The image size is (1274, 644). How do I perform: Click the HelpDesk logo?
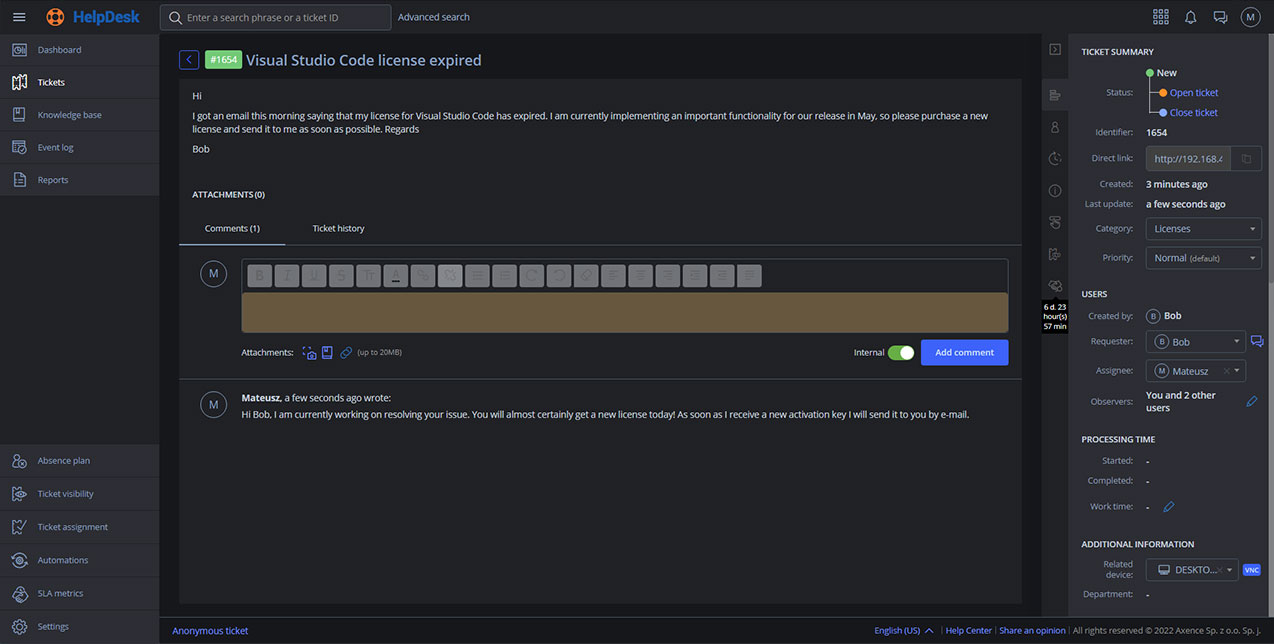pyautogui.click(x=93, y=17)
